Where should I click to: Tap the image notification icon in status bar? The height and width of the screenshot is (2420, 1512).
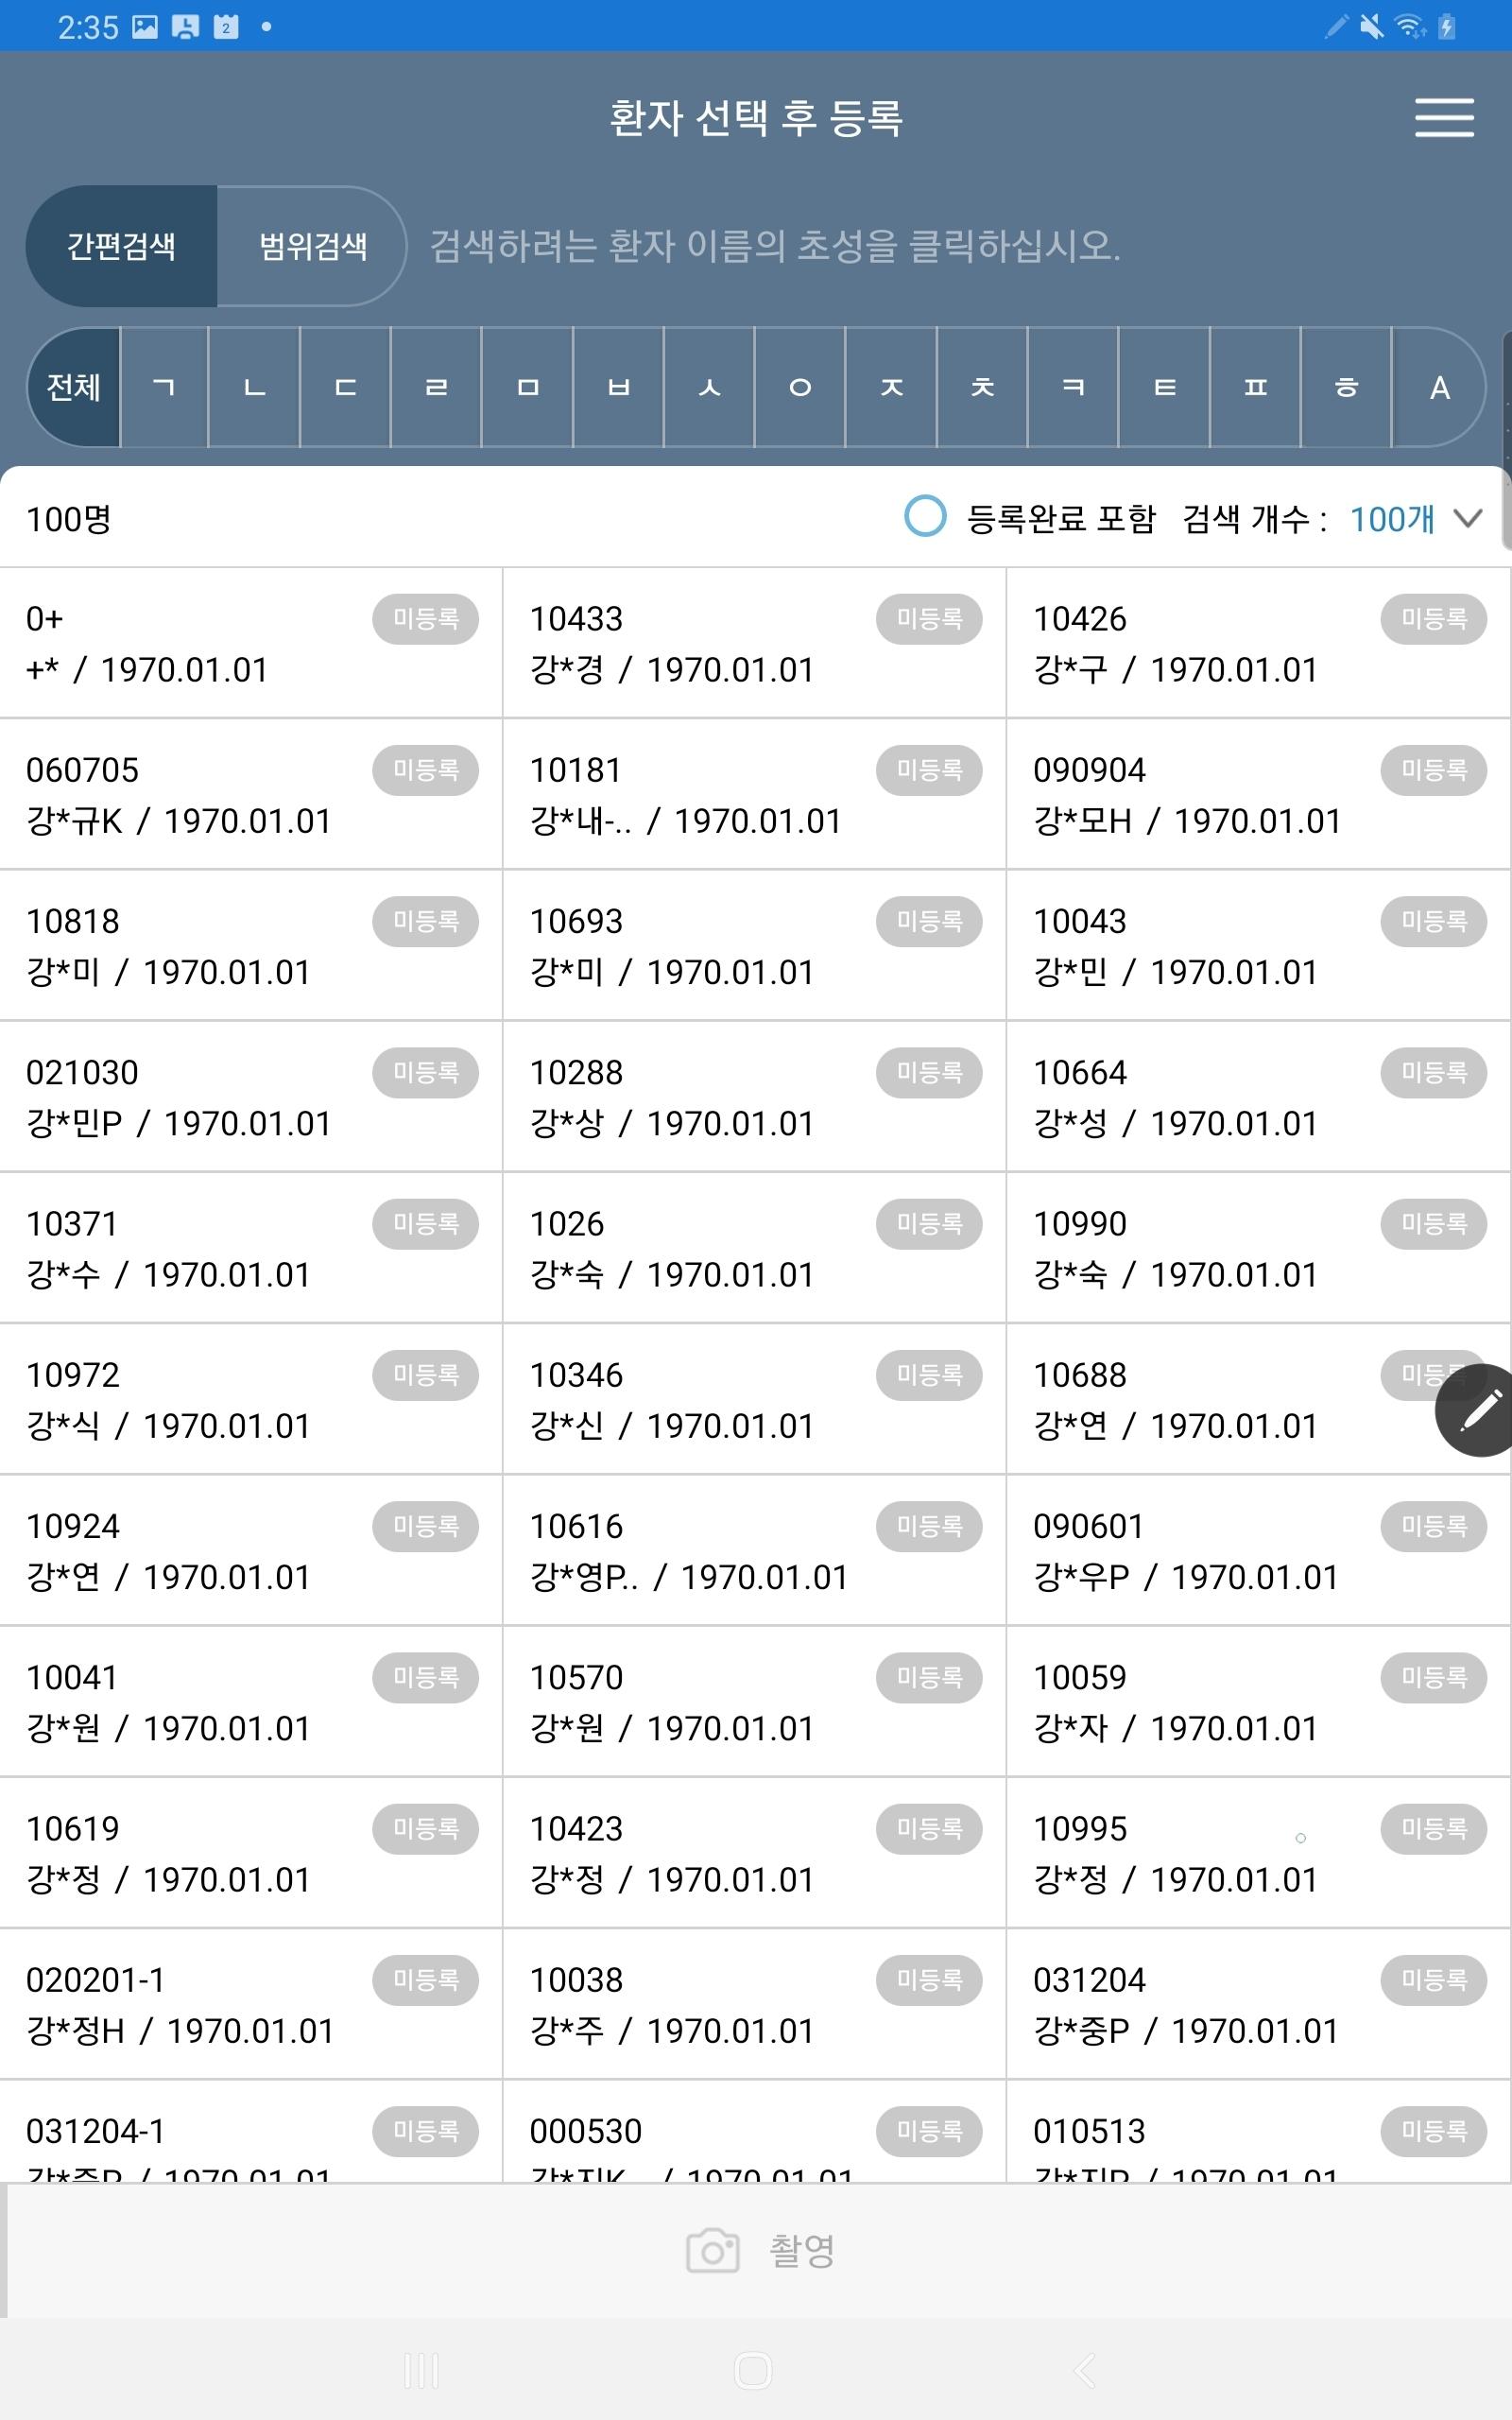[145, 27]
